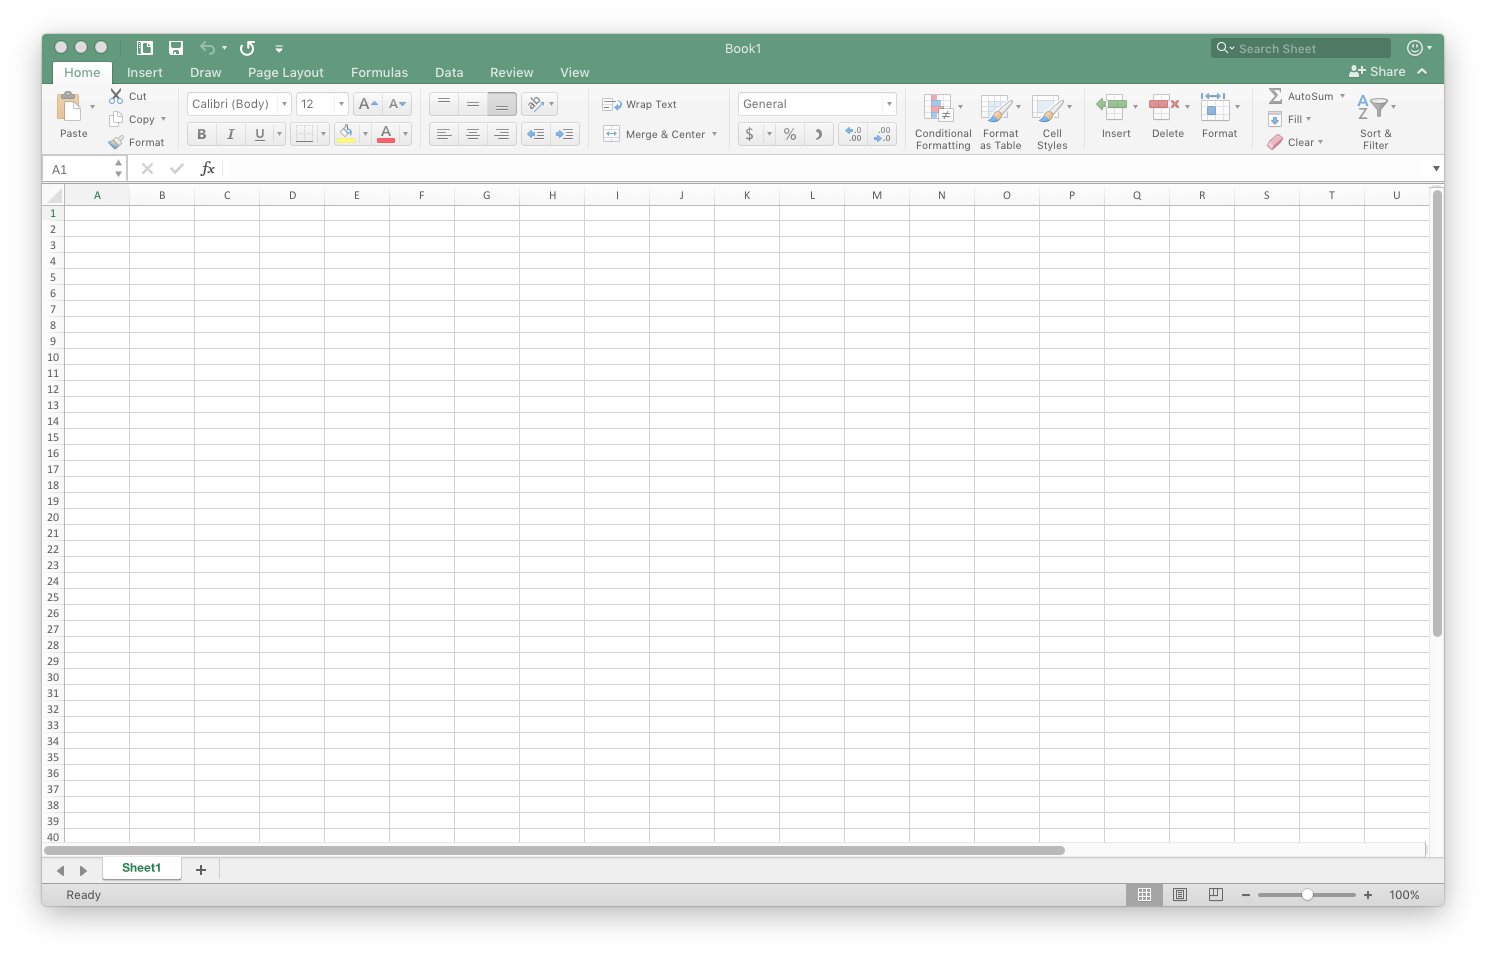This screenshot has height=956, width=1486.
Task: Click the Delete cells icon
Action: pos(1164,107)
